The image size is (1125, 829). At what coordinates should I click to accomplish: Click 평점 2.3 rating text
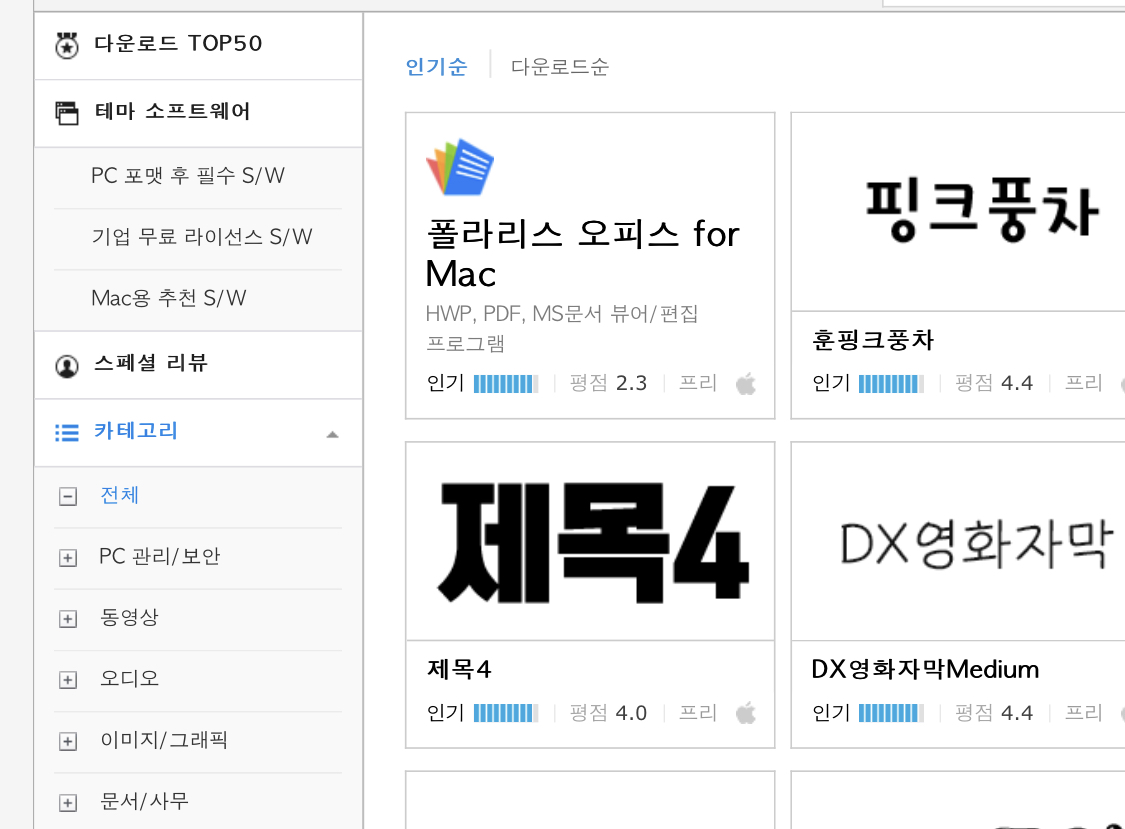[x=608, y=383]
